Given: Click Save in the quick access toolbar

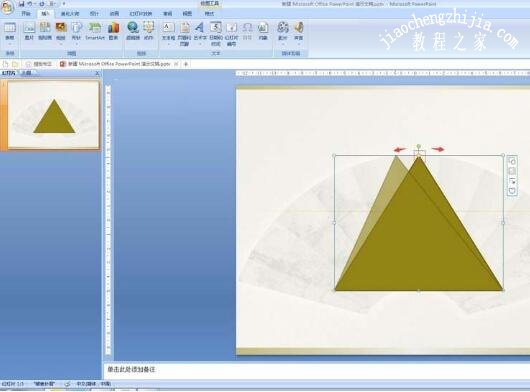Looking at the screenshot, I should pos(22,4).
